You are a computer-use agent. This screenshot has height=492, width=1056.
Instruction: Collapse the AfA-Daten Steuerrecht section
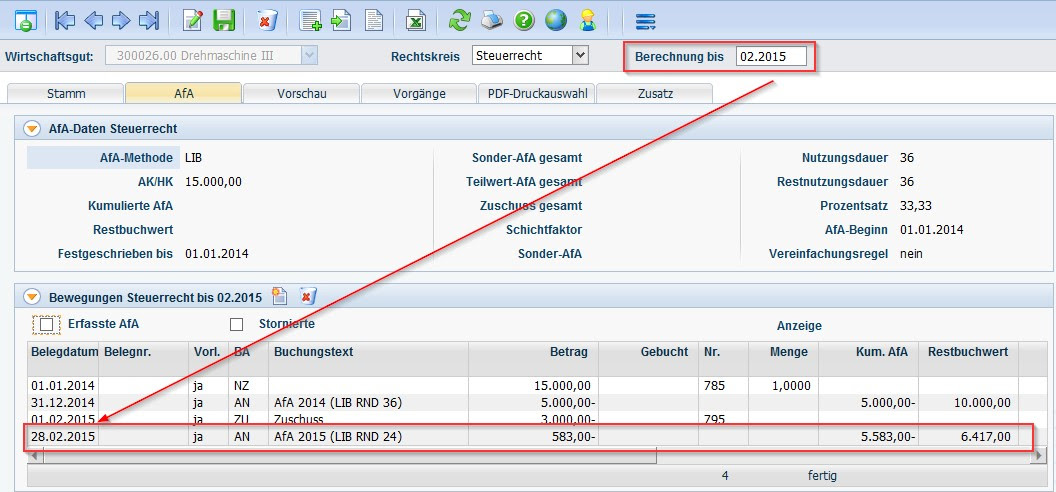click(31, 129)
